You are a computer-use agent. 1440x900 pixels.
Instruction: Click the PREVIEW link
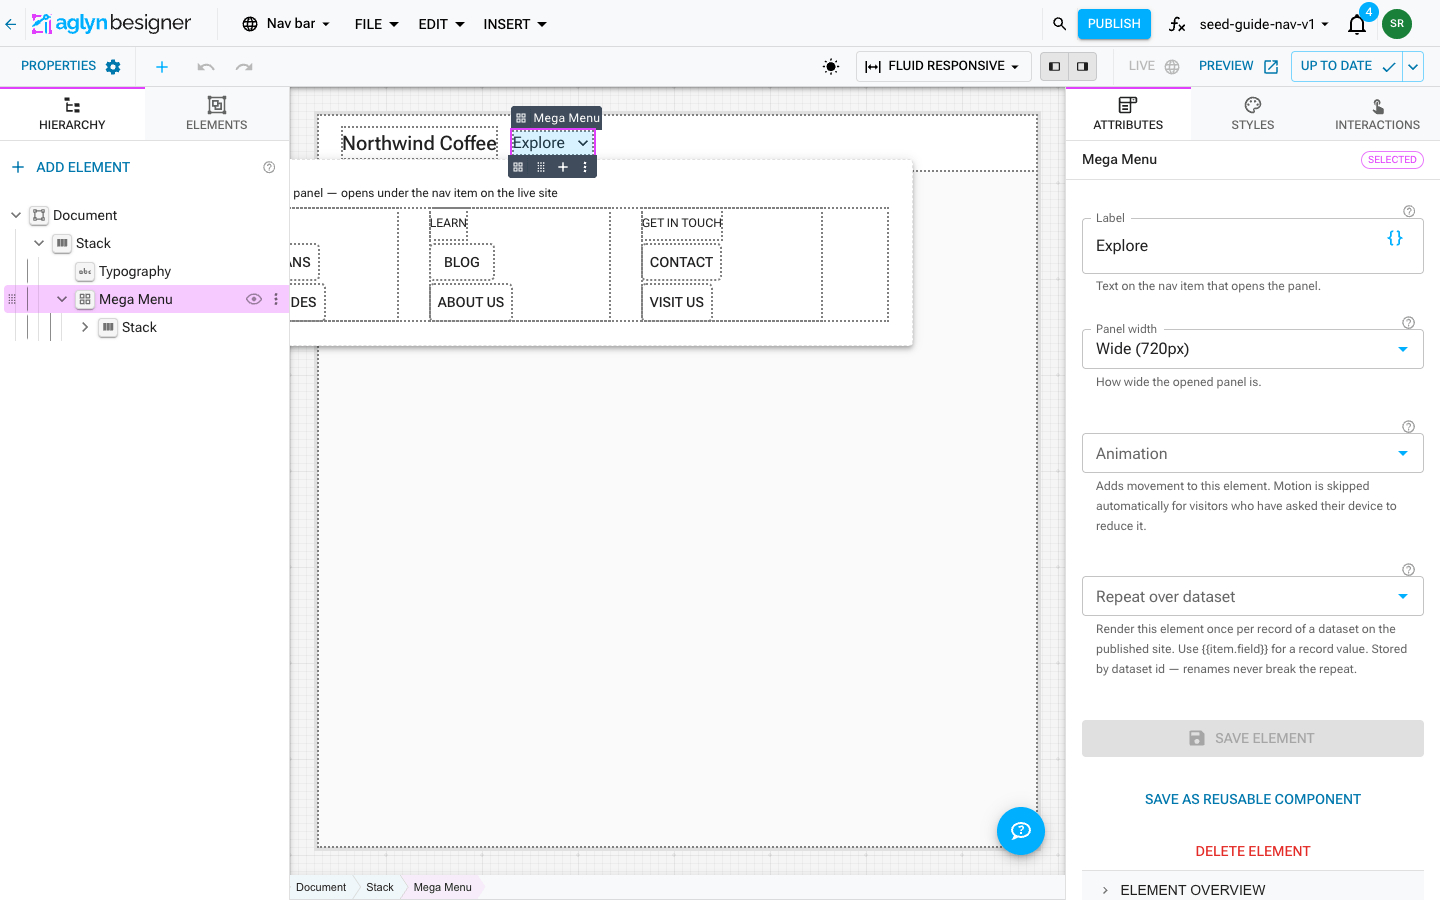(1238, 67)
